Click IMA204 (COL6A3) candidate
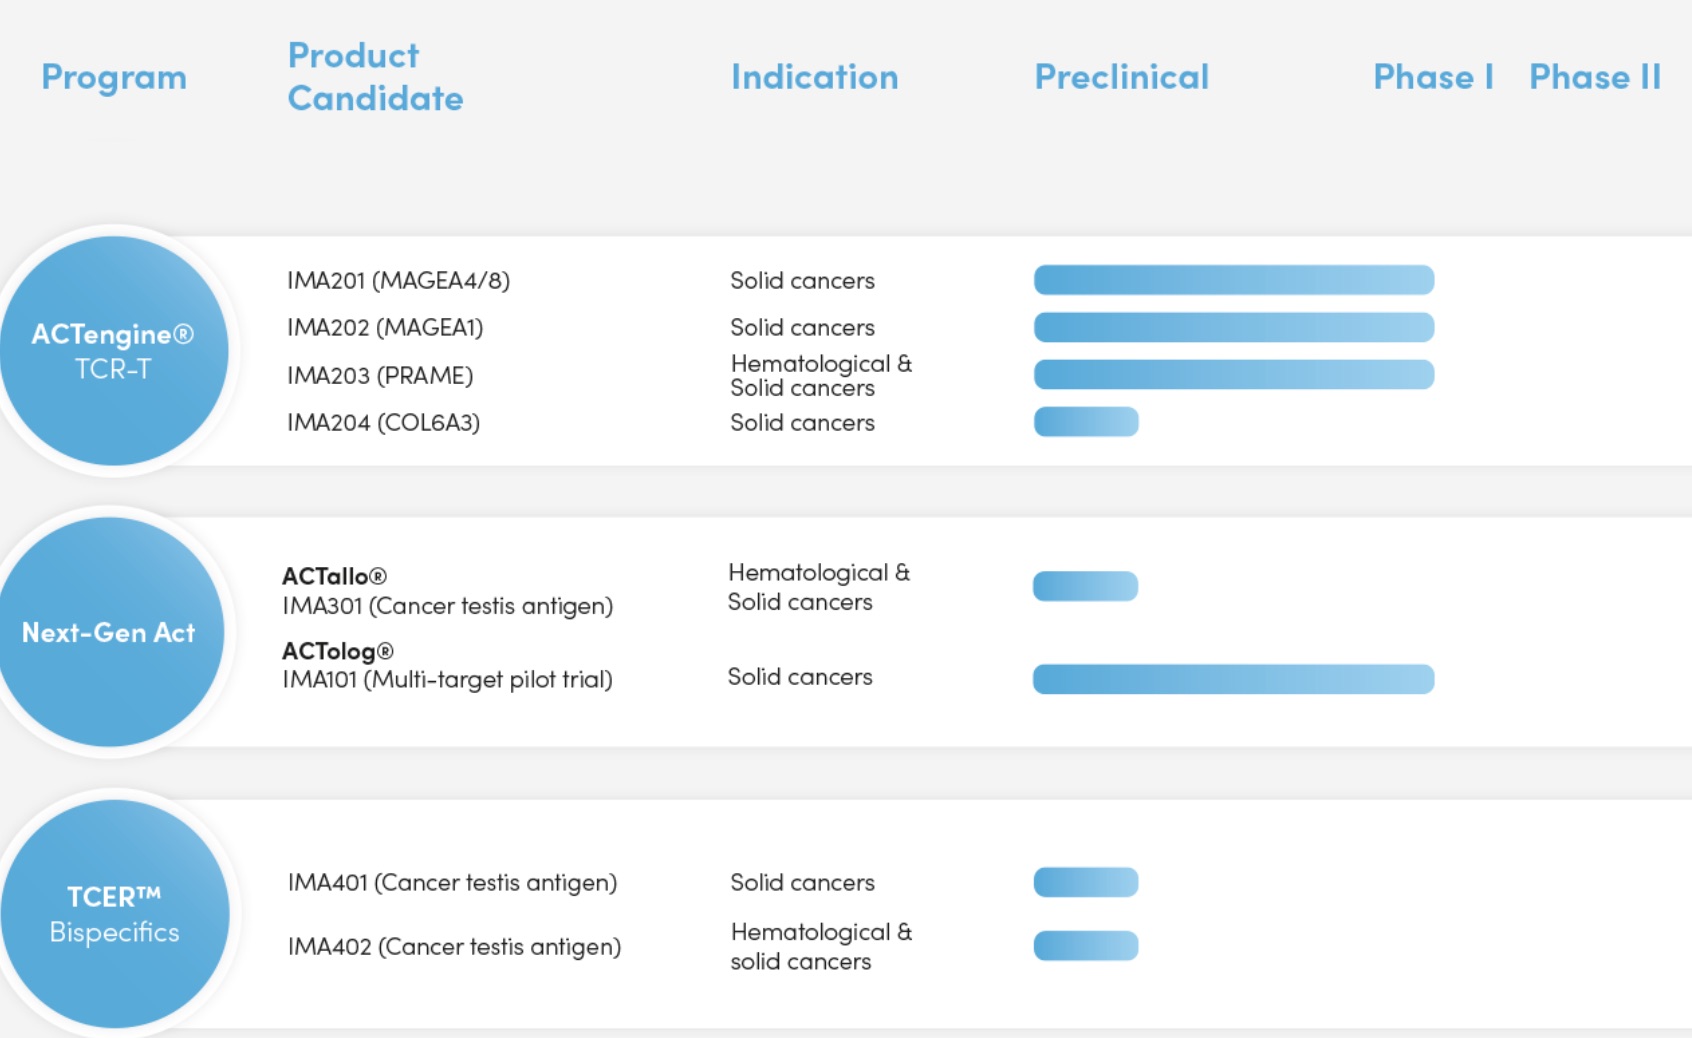The image size is (1692, 1038). tap(383, 423)
